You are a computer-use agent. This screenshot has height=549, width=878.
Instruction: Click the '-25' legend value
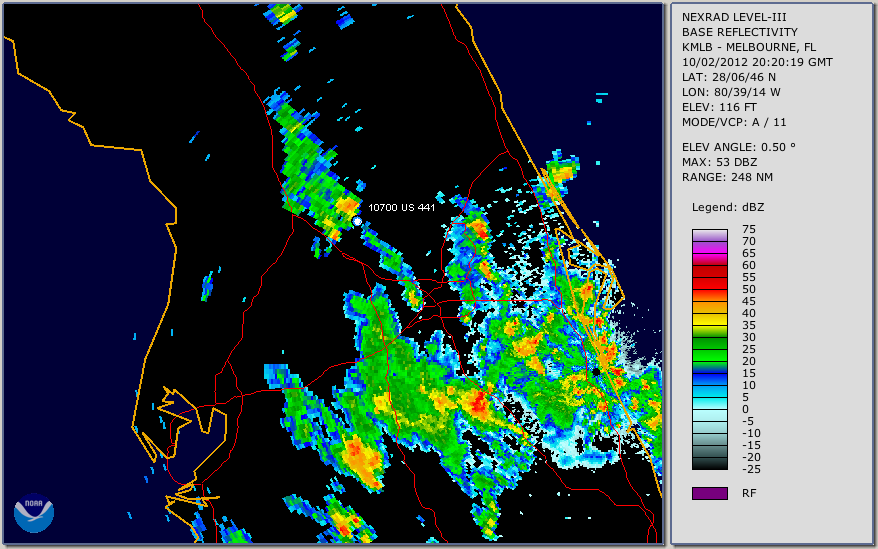pyautogui.click(x=751, y=469)
